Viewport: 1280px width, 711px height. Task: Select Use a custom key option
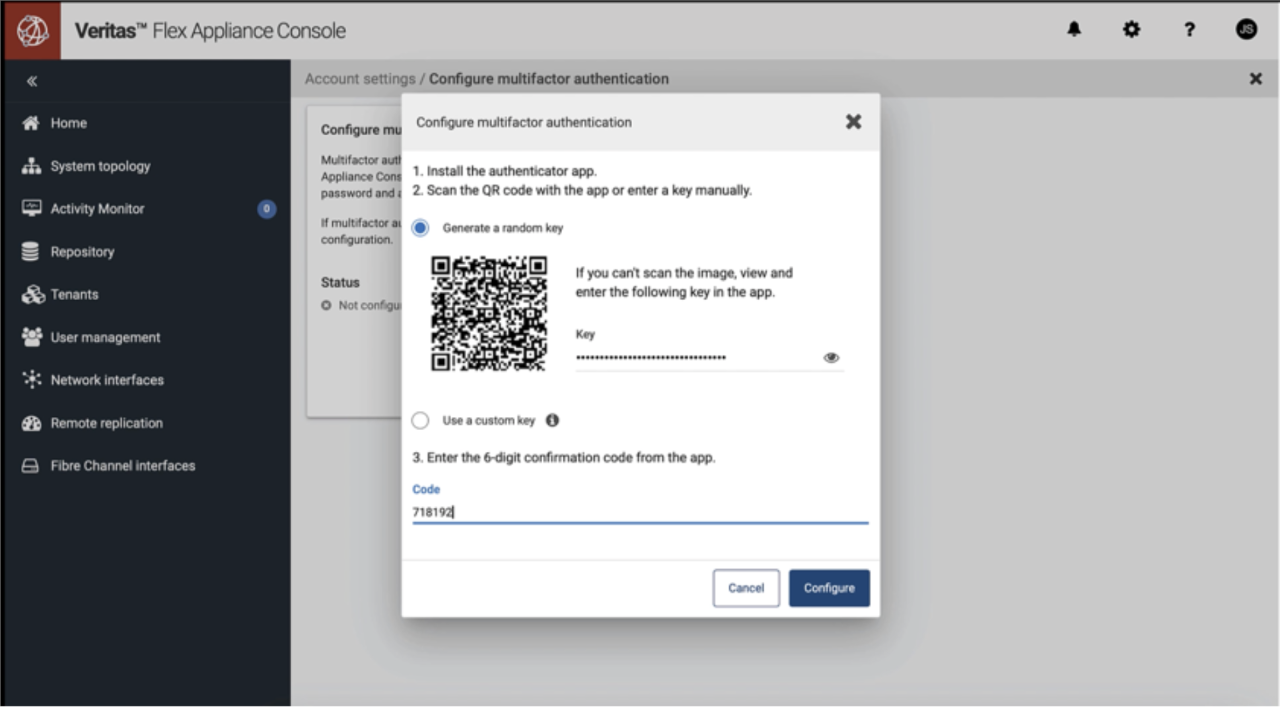[x=420, y=421]
